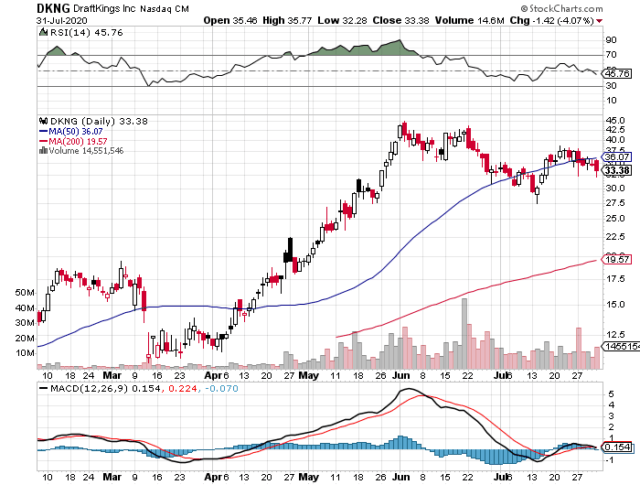The height and width of the screenshot is (485, 640).
Task: Click the DraftKings Inc company name
Action: click(x=104, y=8)
